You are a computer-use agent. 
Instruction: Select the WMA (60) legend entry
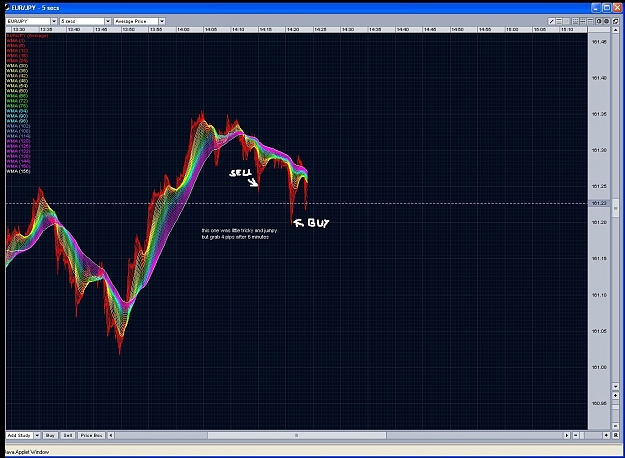[17, 91]
